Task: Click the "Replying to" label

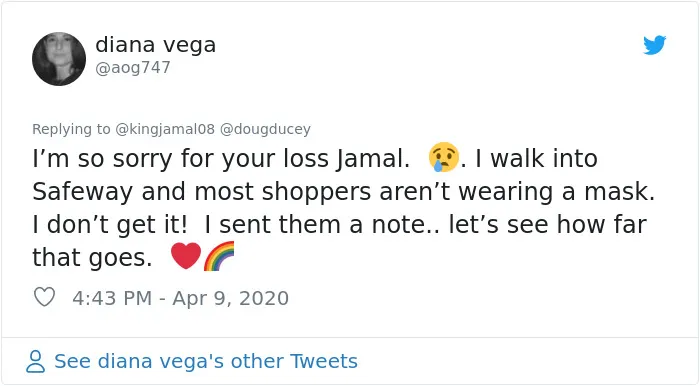Action: (x=71, y=129)
